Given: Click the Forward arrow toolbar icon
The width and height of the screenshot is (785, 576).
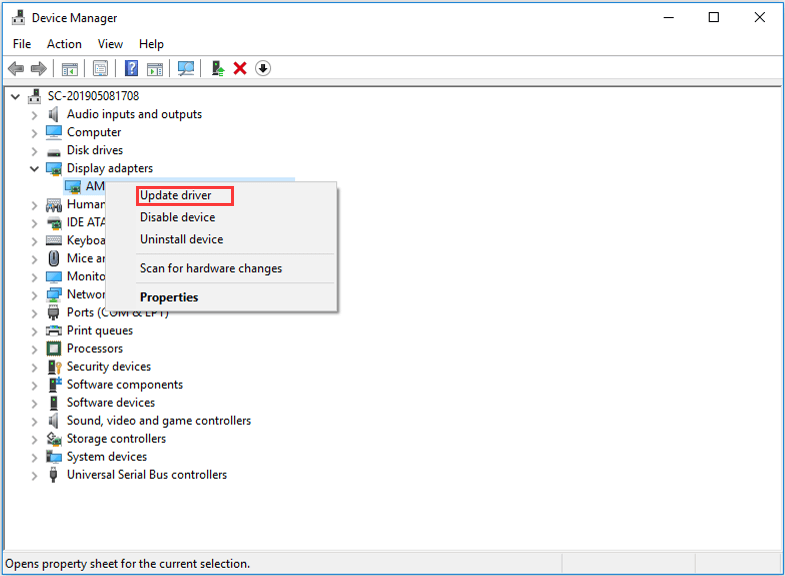Looking at the screenshot, I should click(39, 68).
